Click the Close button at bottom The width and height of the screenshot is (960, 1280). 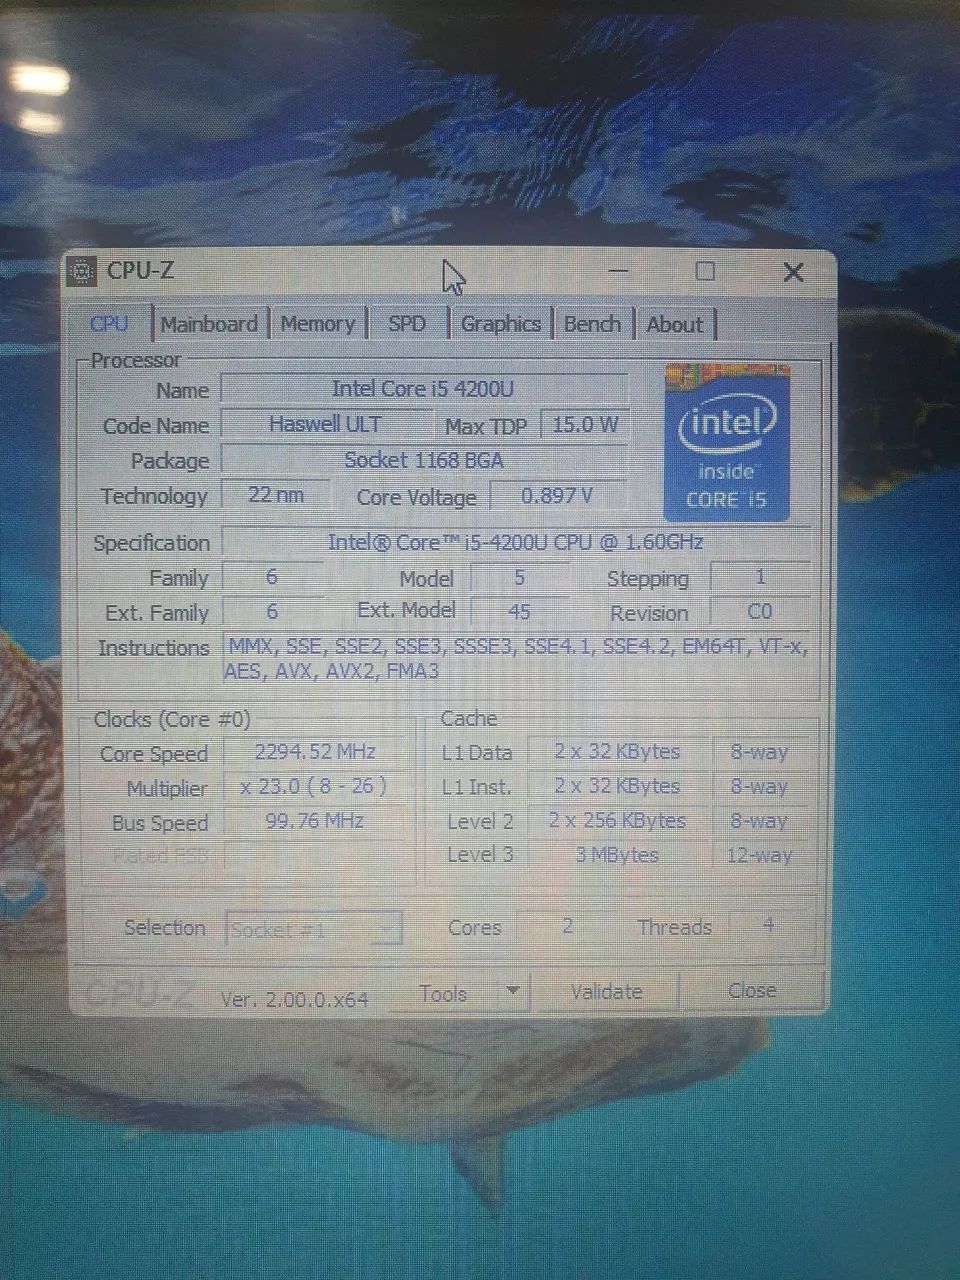click(x=752, y=990)
